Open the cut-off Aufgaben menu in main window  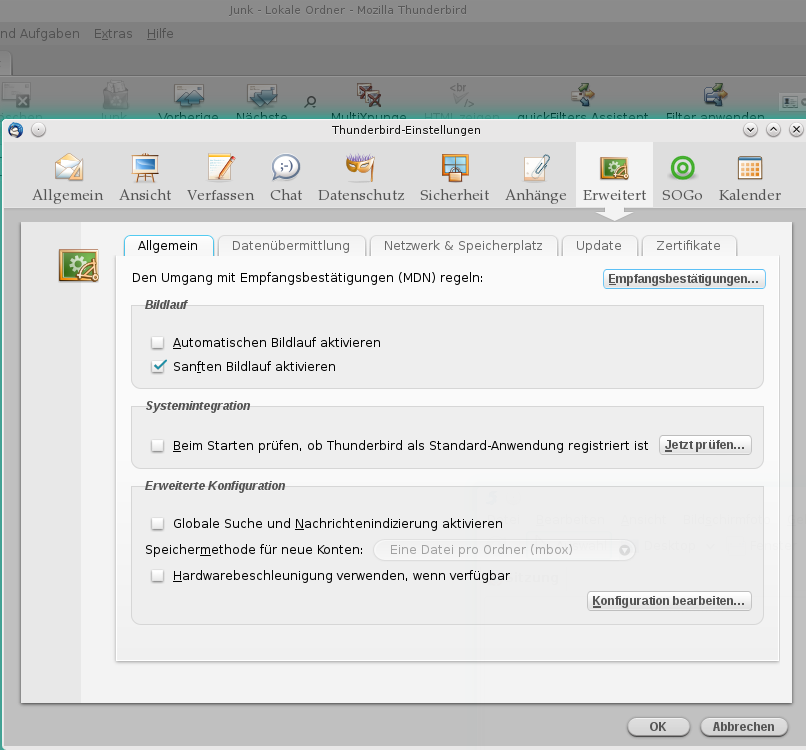[40, 33]
